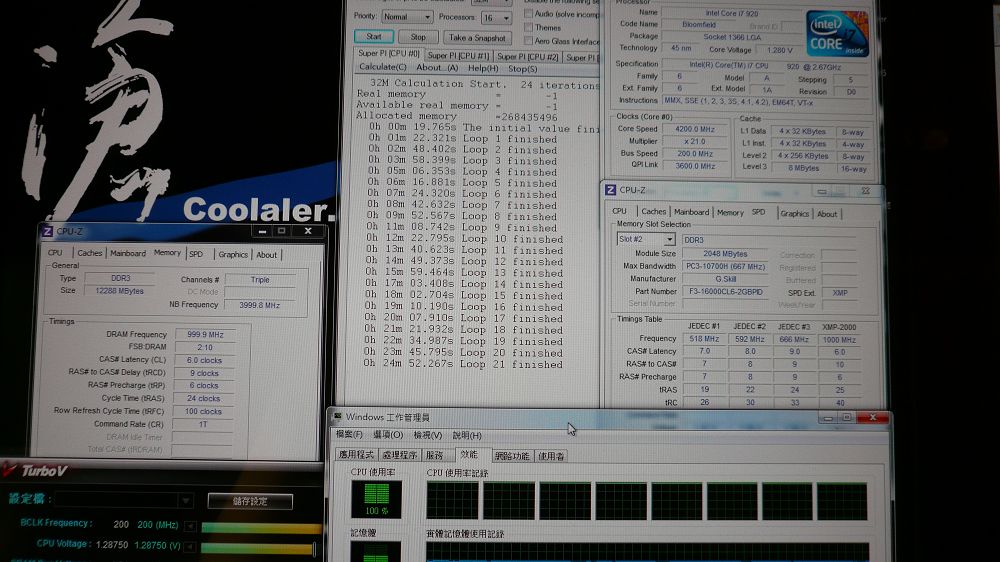1000x562 pixels.
Task: Open the Help(H) menu in Super PI
Action: coord(483,68)
